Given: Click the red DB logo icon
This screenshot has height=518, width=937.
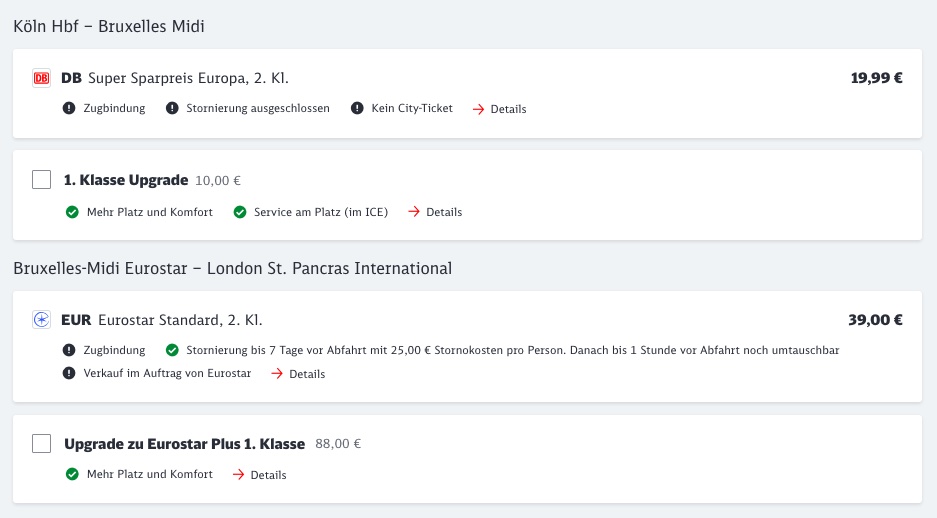Looking at the screenshot, I should (41, 78).
